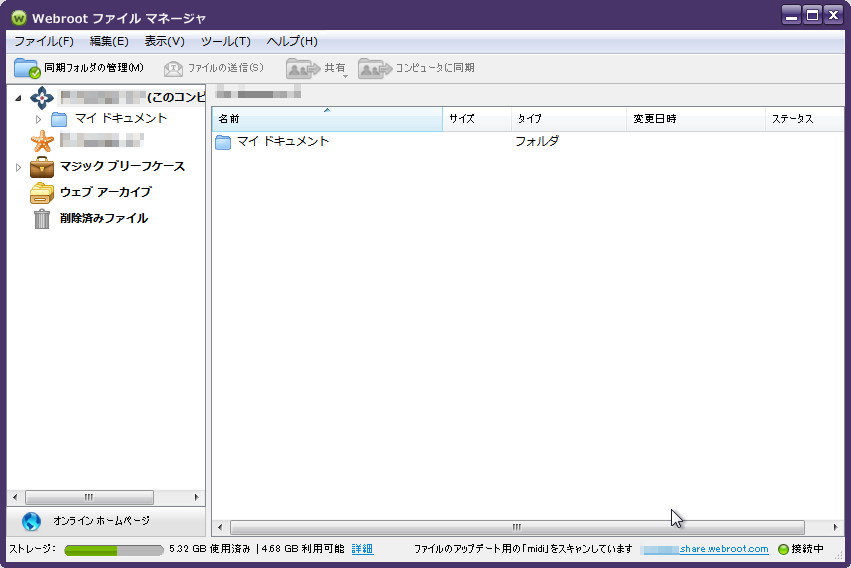Open the share.webroot.com link
The width and height of the screenshot is (851, 568).
[x=724, y=549]
